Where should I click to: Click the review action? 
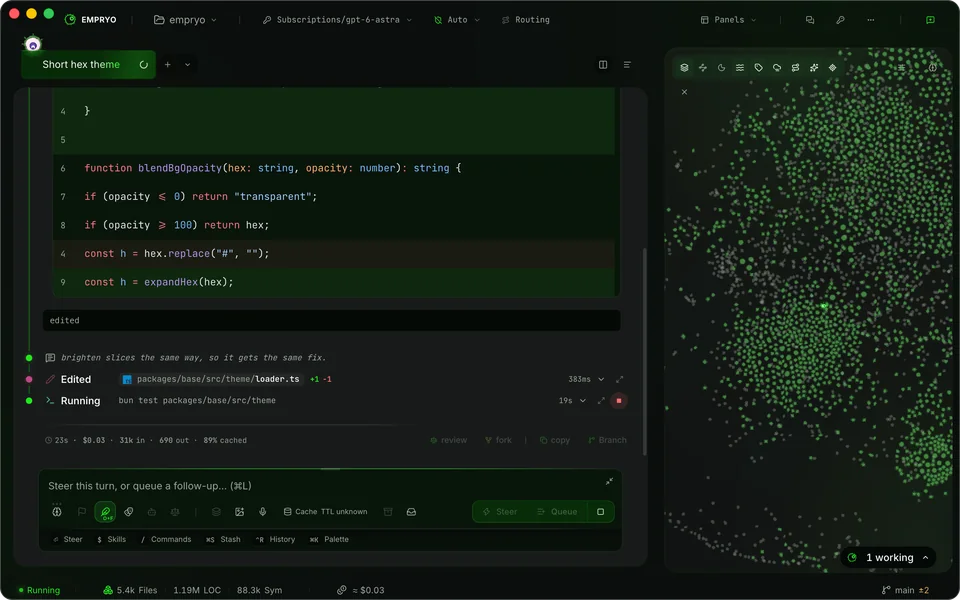pyautogui.click(x=448, y=440)
